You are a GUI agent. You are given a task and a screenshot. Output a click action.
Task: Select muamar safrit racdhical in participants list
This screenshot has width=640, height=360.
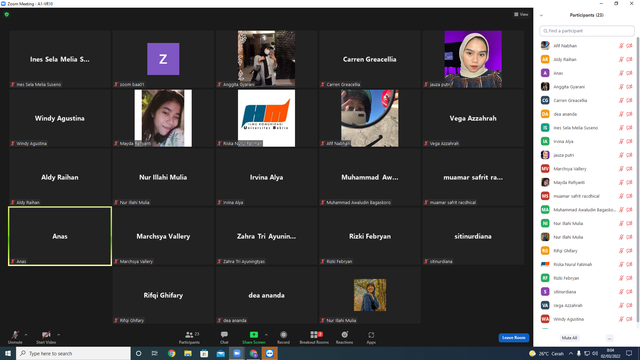587,196
